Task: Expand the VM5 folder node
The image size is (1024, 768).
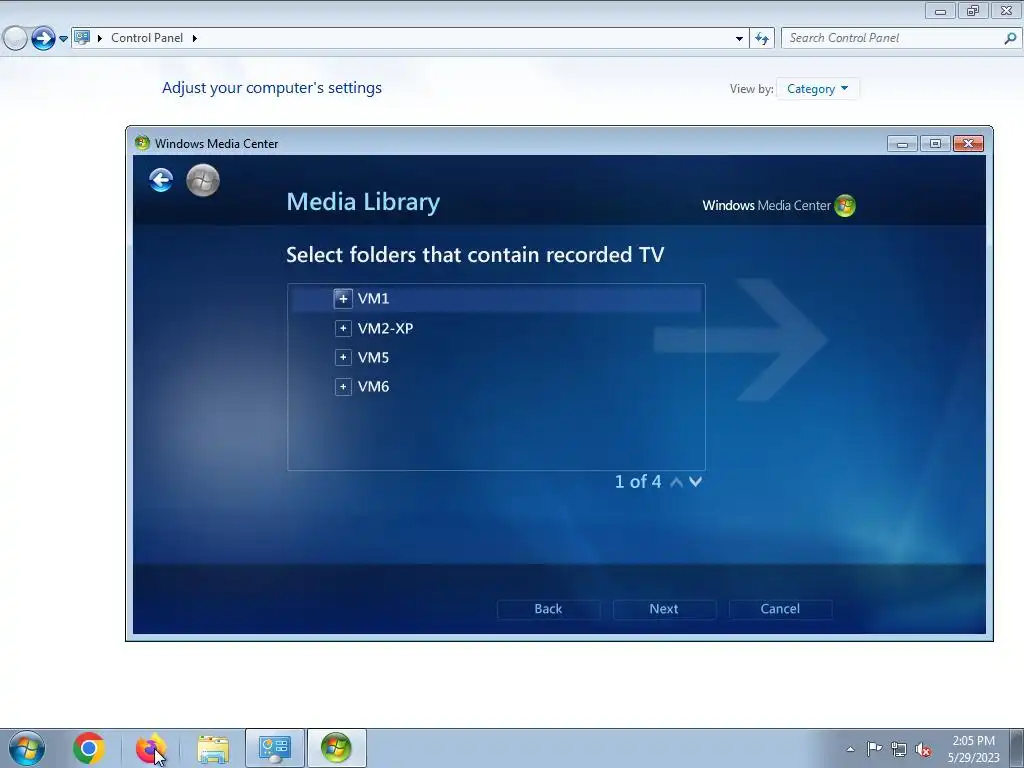Action: [x=343, y=357]
